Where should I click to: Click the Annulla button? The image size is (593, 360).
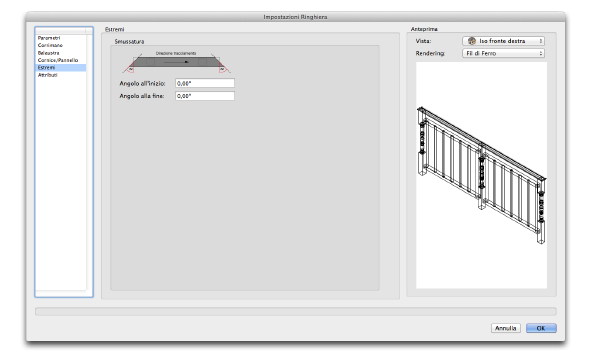click(506, 328)
